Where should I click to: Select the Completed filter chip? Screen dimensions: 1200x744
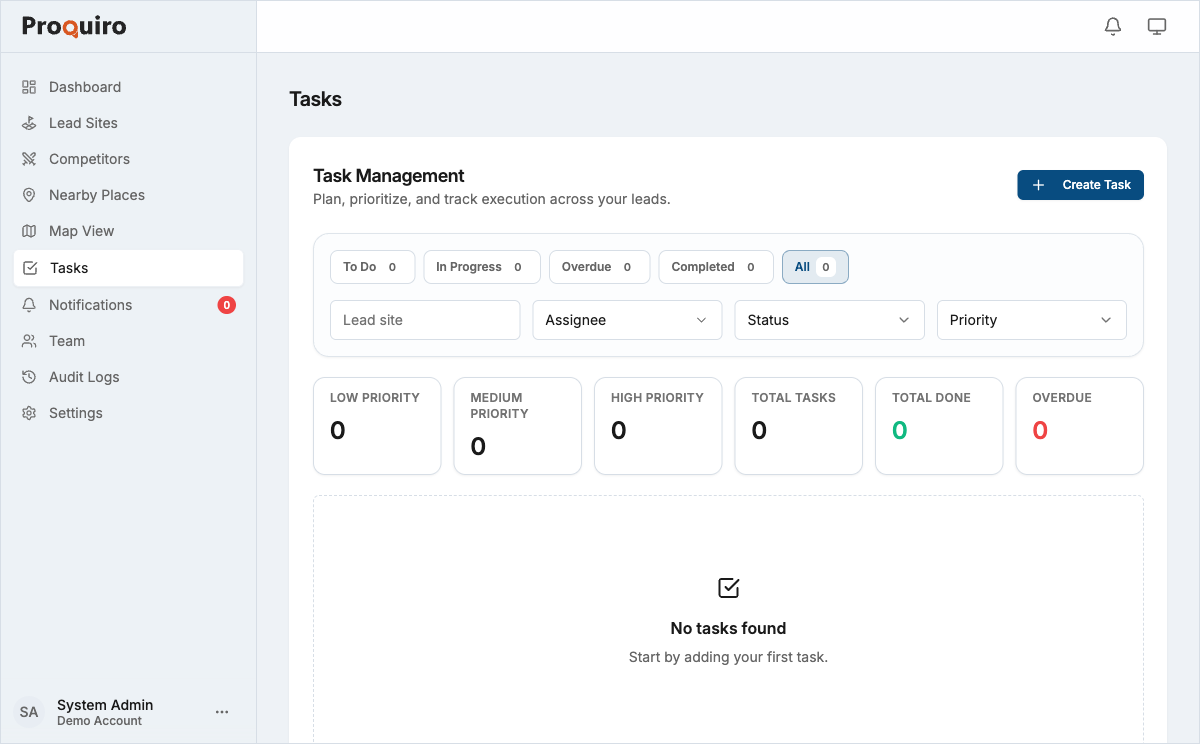click(x=715, y=267)
